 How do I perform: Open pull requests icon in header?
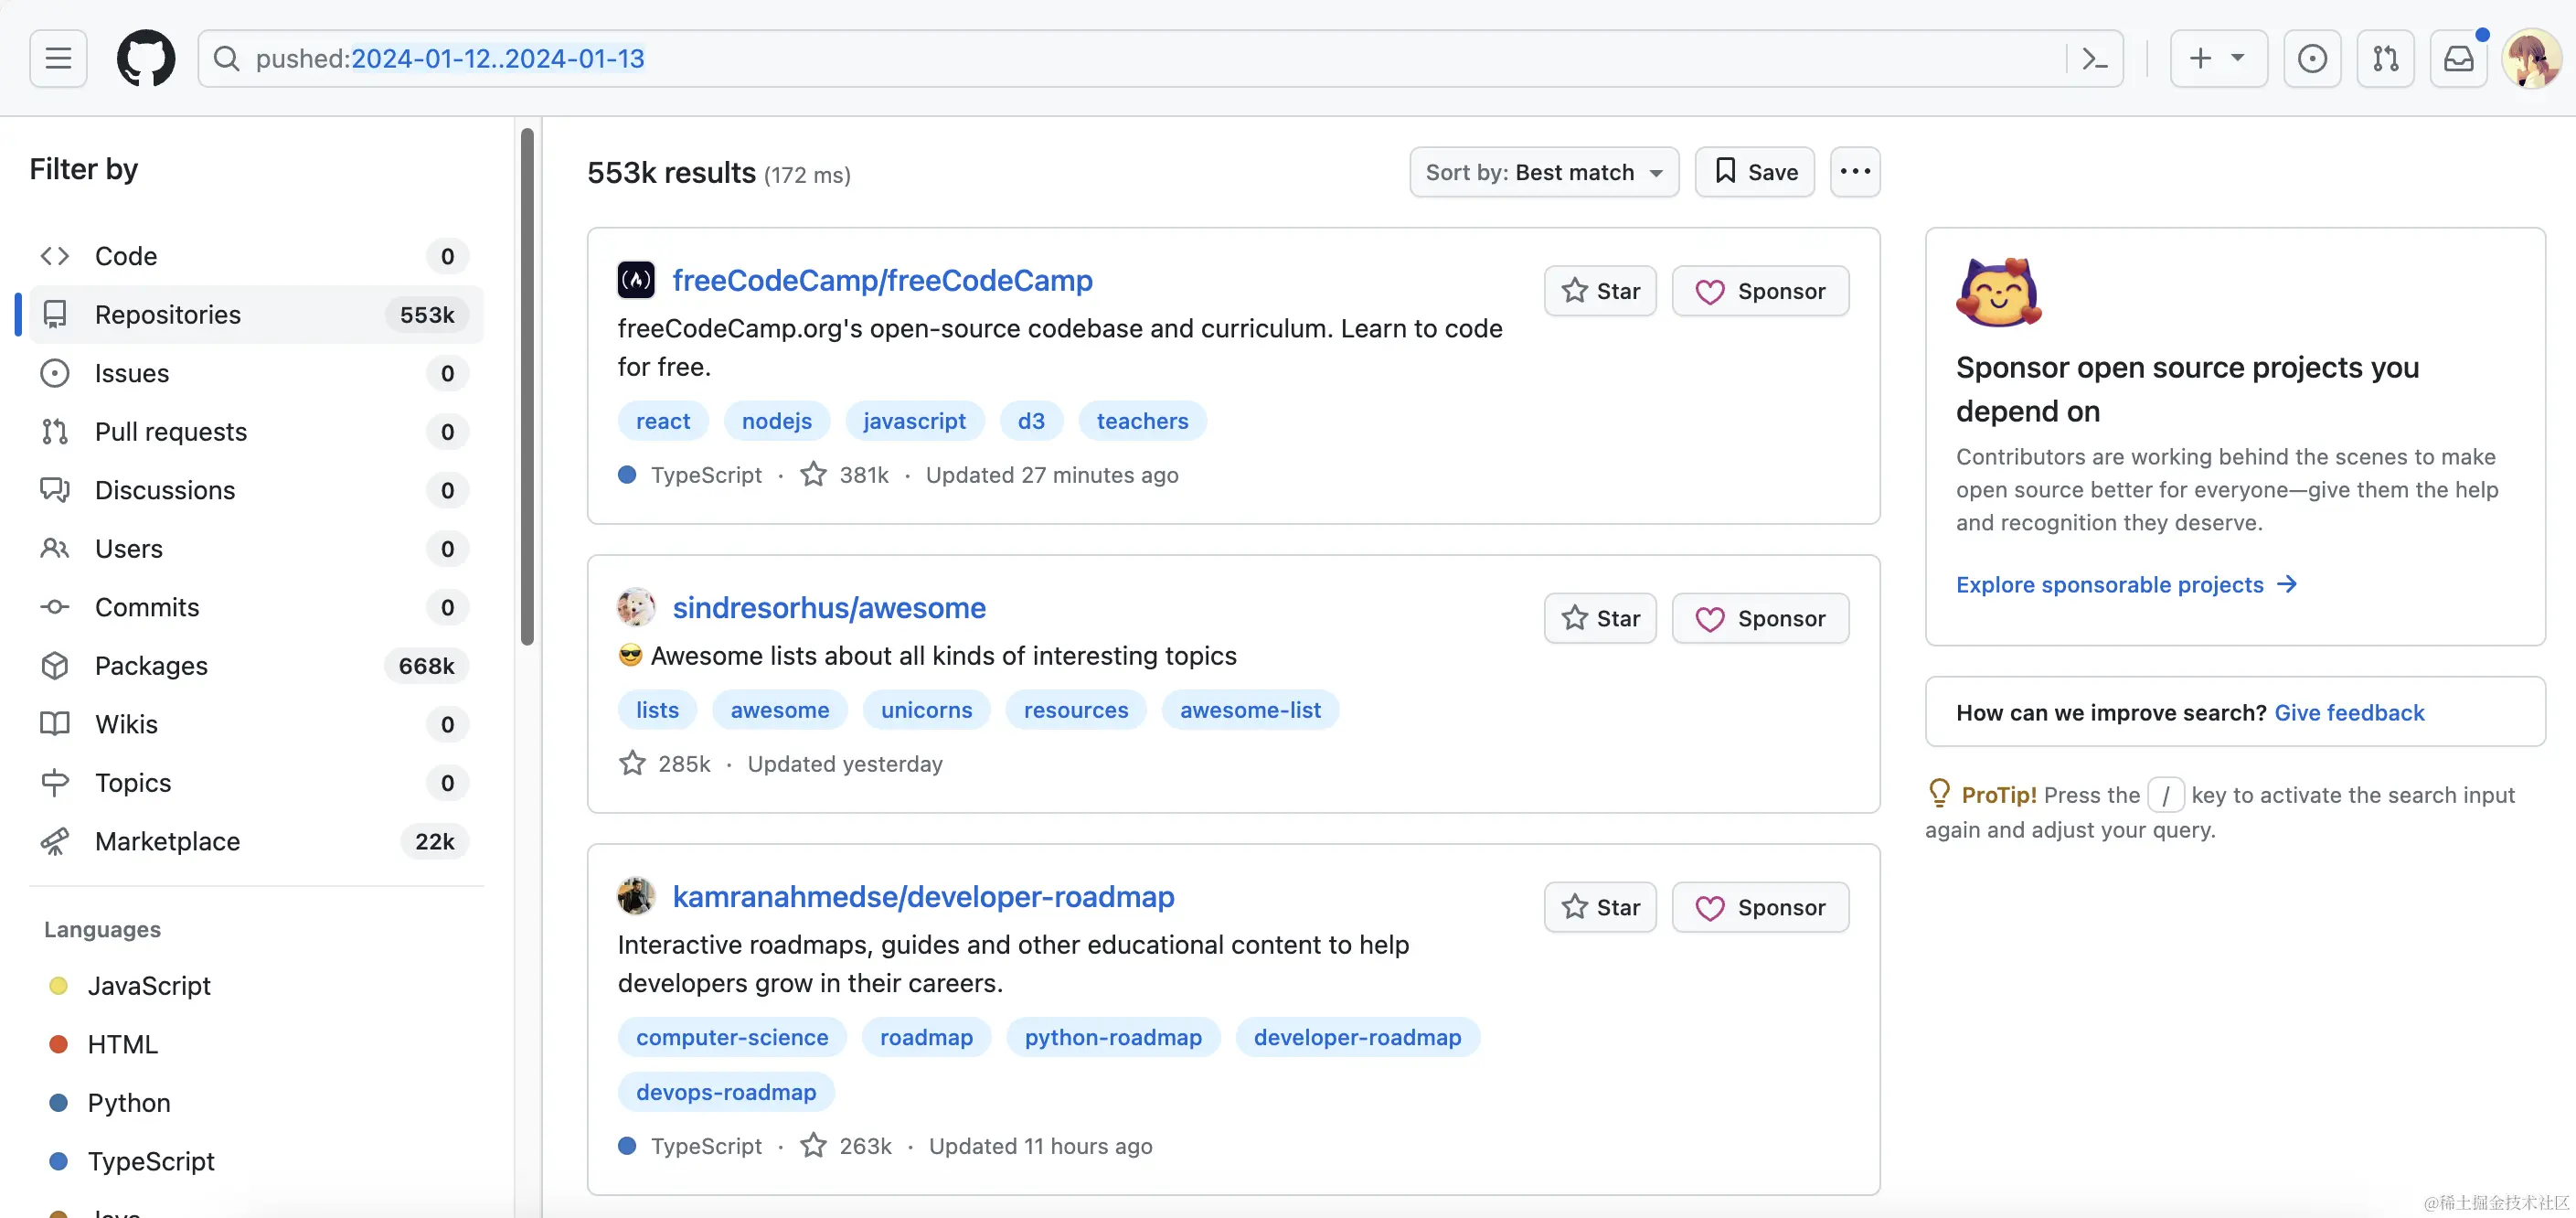click(2385, 58)
